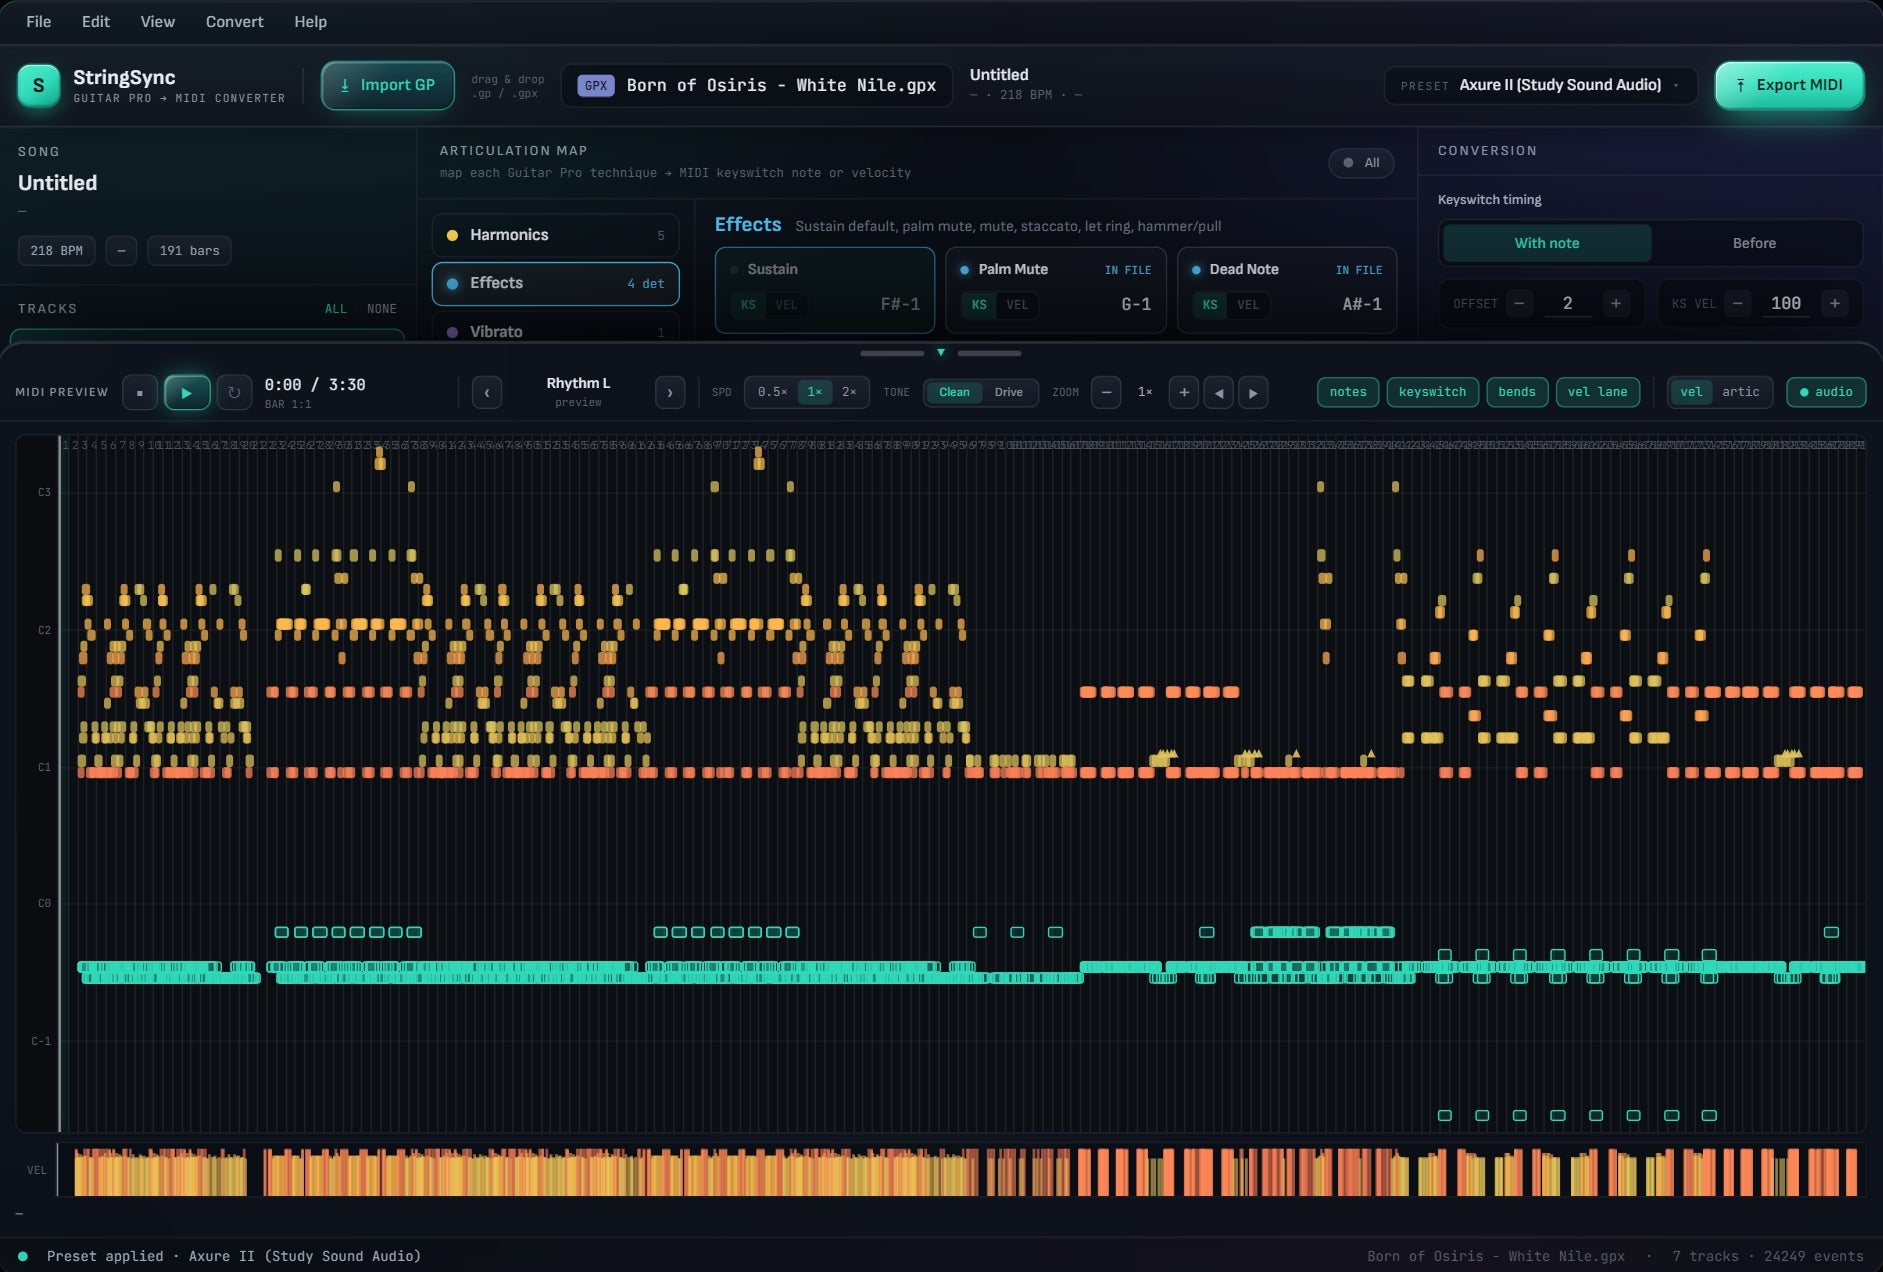
Task: Click the GPX file badge icon
Action: pos(596,85)
